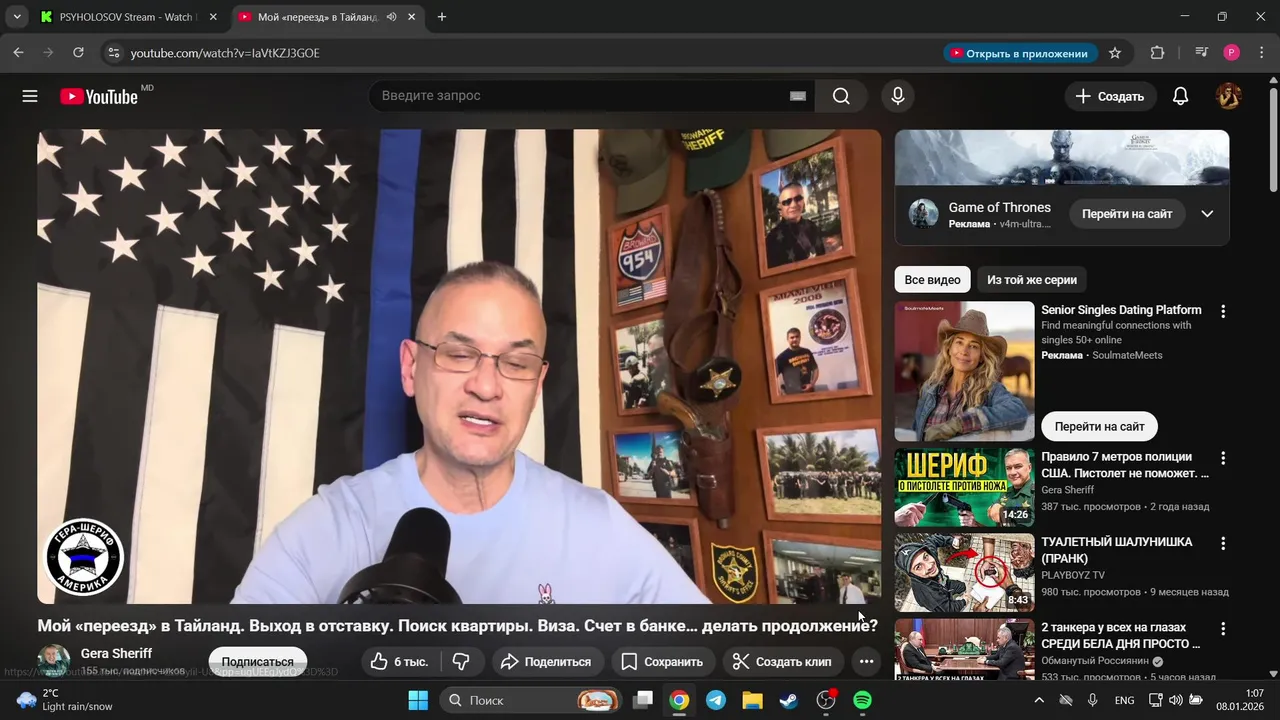Viewport: 1280px width, 720px height.
Task: Open a new browser tab
Action: (x=442, y=17)
